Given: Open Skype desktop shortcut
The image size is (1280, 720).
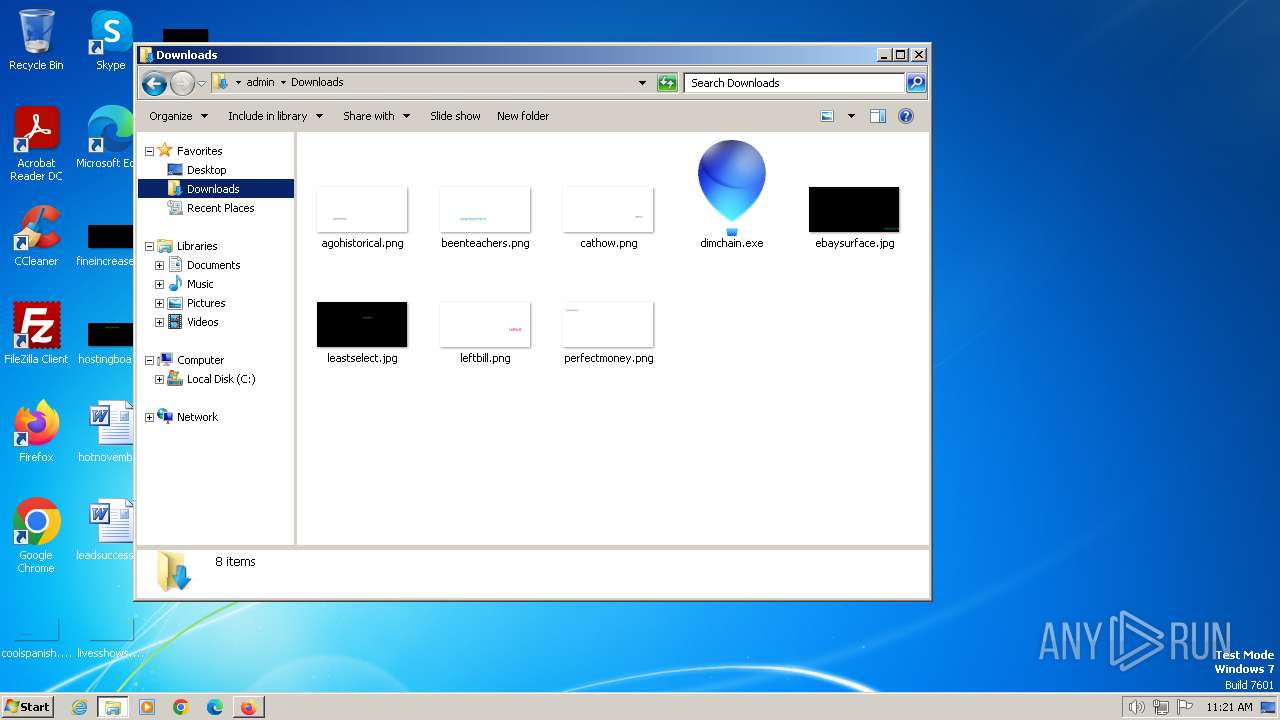Looking at the screenshot, I should (x=111, y=40).
